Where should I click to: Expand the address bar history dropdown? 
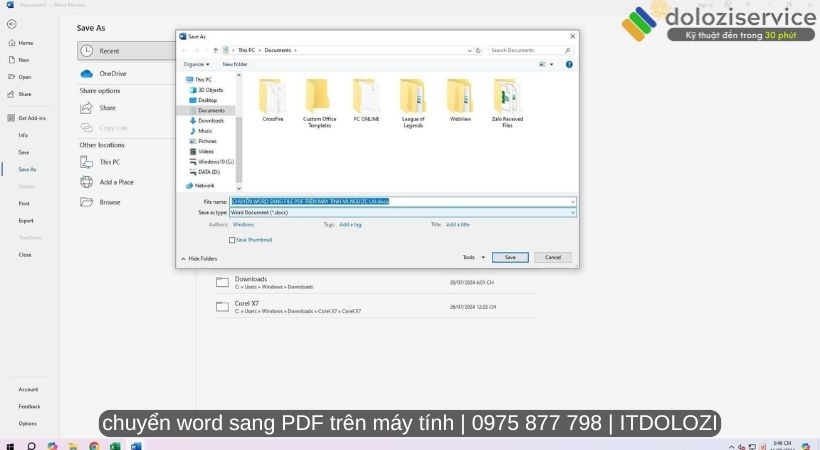[469, 50]
